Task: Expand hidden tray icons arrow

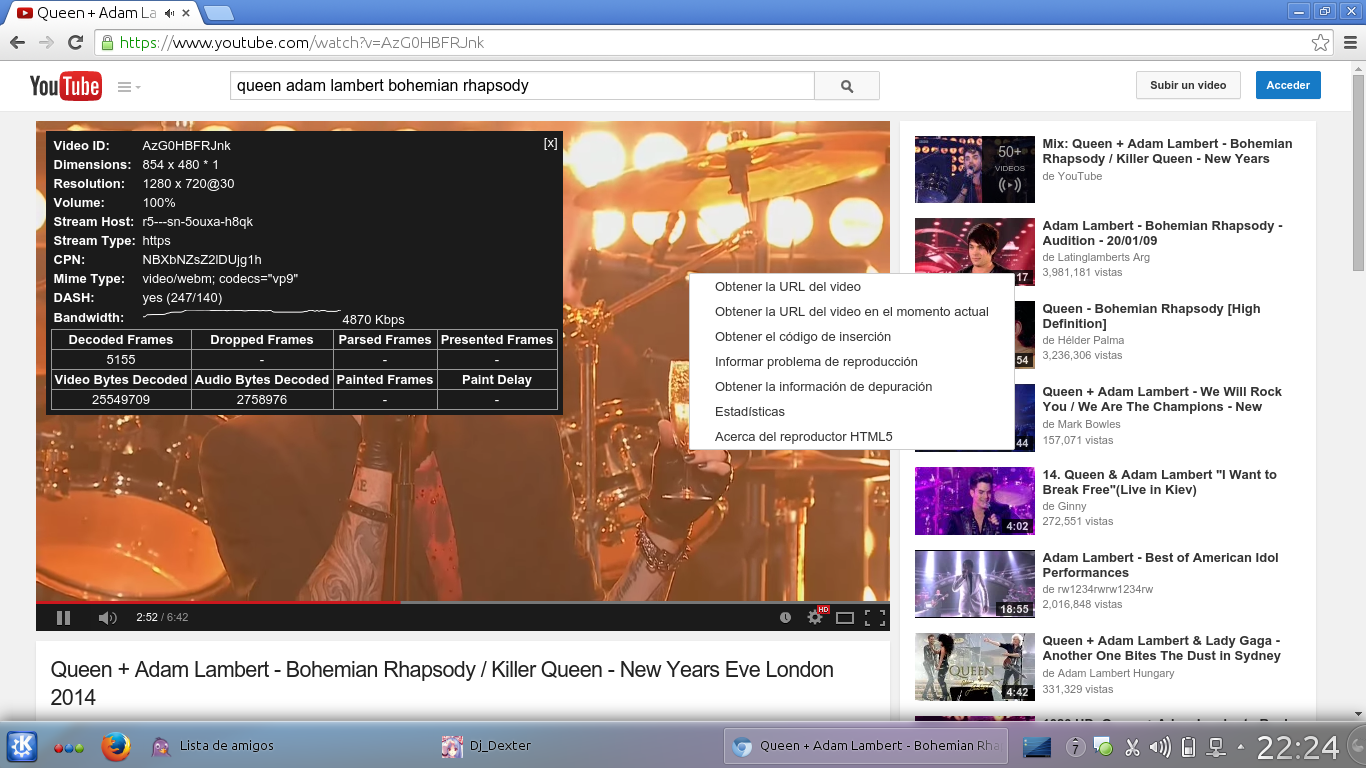Action: pyautogui.click(x=1241, y=747)
